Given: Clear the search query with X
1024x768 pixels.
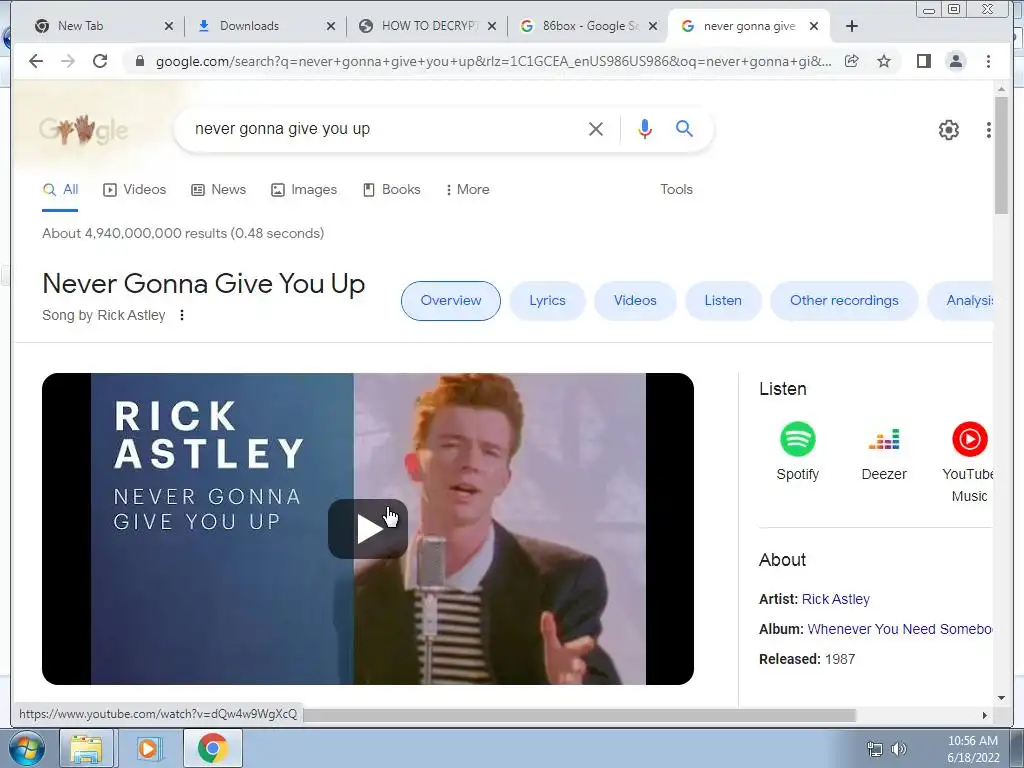Looking at the screenshot, I should pyautogui.click(x=596, y=129).
